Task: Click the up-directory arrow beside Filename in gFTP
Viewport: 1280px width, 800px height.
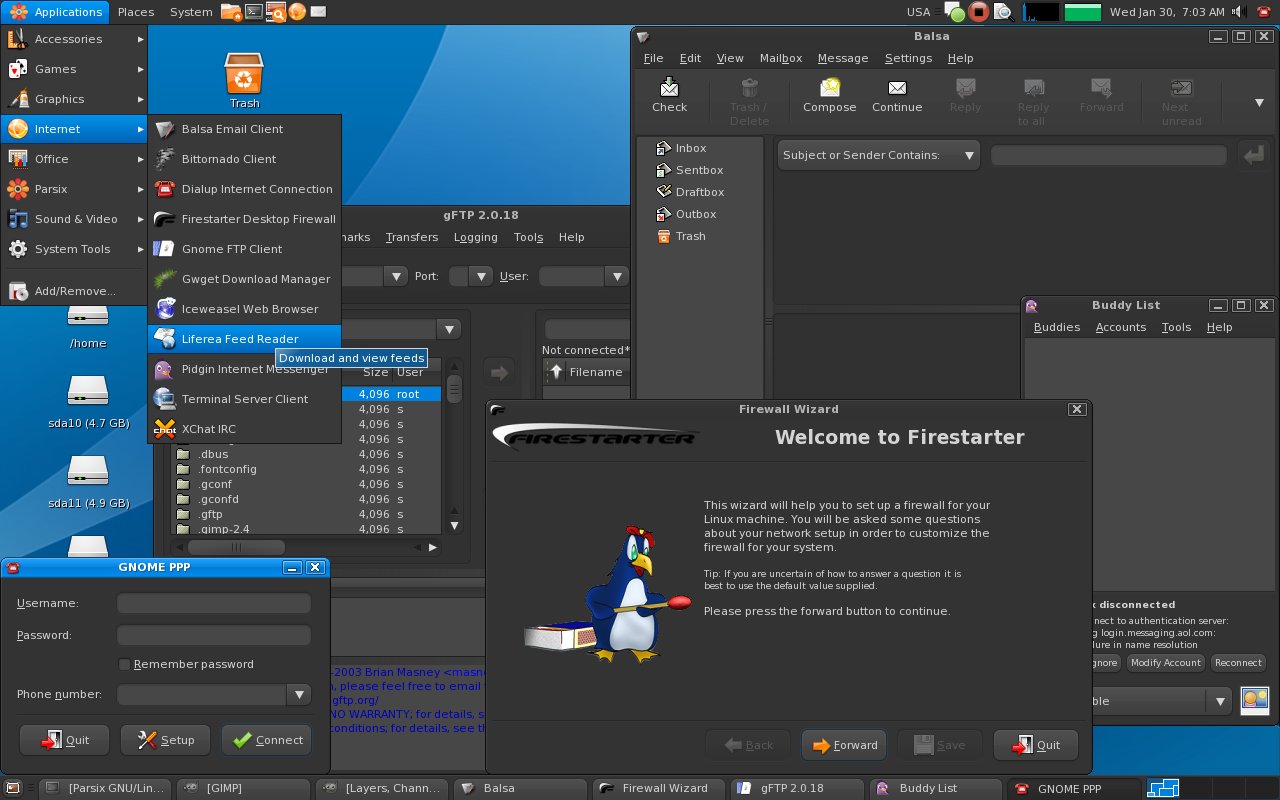Action: pos(556,372)
